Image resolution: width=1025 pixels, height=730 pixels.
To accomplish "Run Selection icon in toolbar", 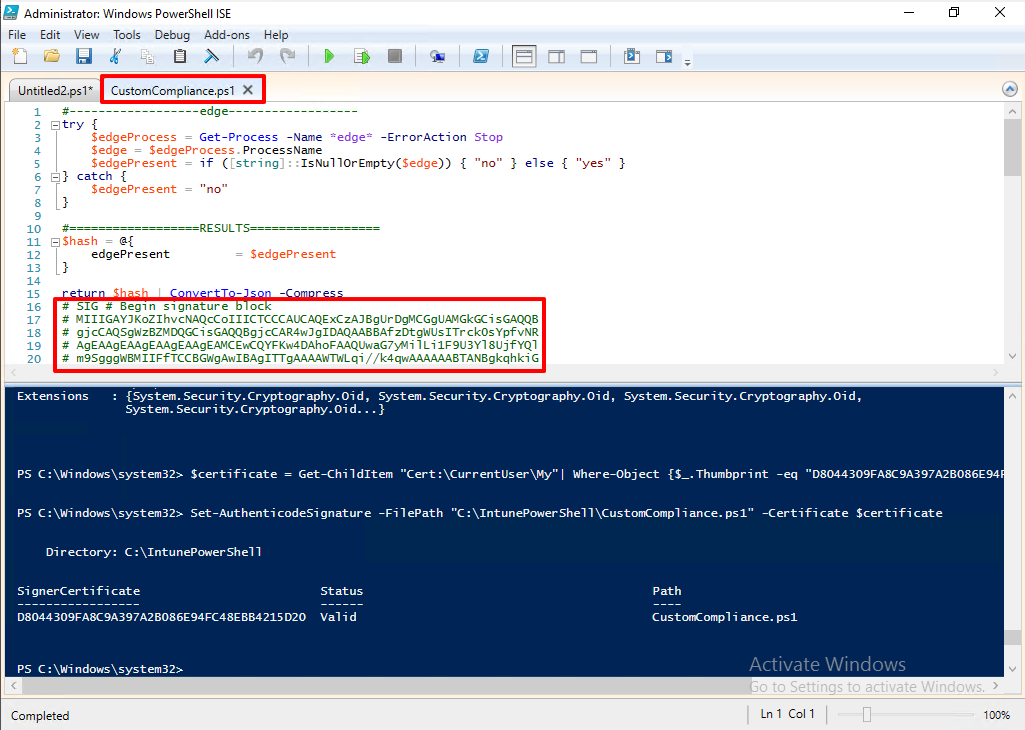I will [x=361, y=56].
